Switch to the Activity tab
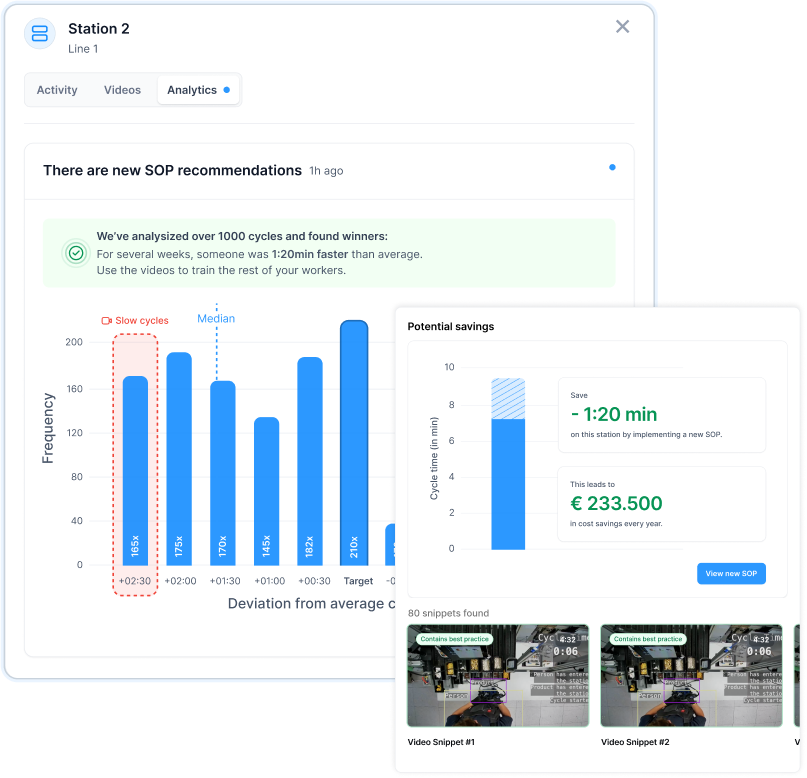 (x=57, y=89)
